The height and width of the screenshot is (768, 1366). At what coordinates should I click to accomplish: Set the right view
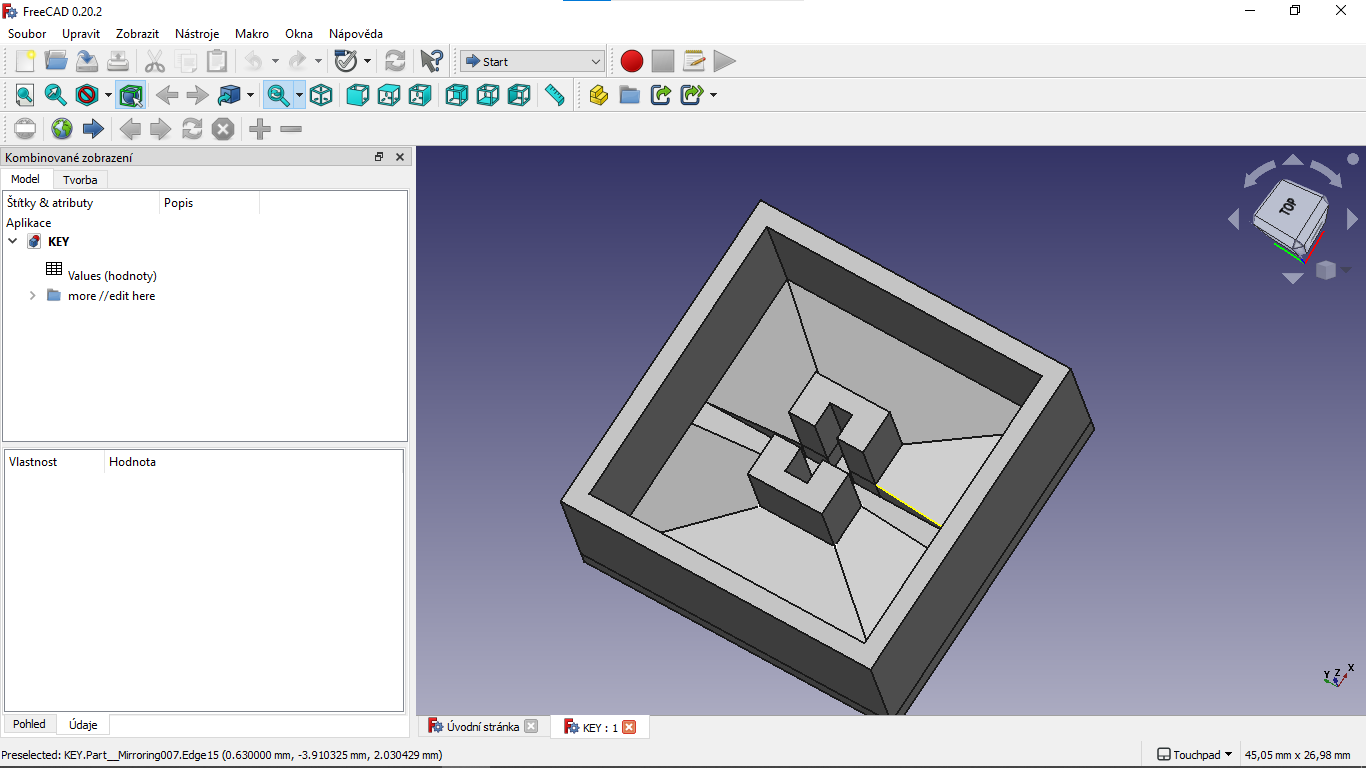(420, 95)
